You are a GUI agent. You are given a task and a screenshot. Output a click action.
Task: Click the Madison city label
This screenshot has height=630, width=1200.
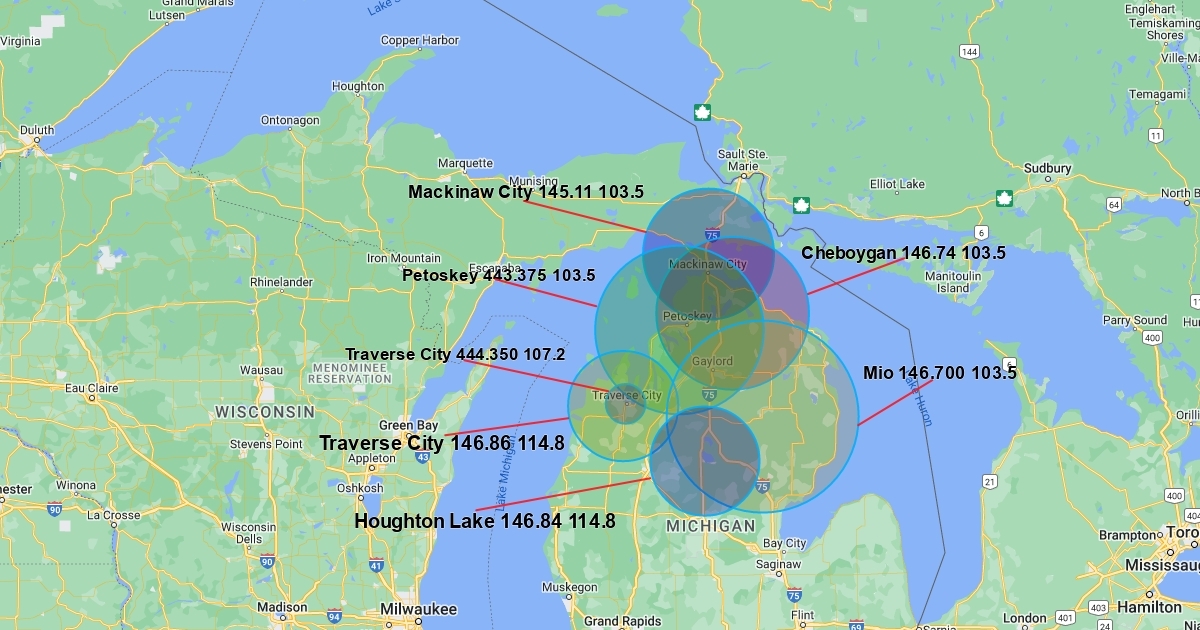[x=282, y=607]
